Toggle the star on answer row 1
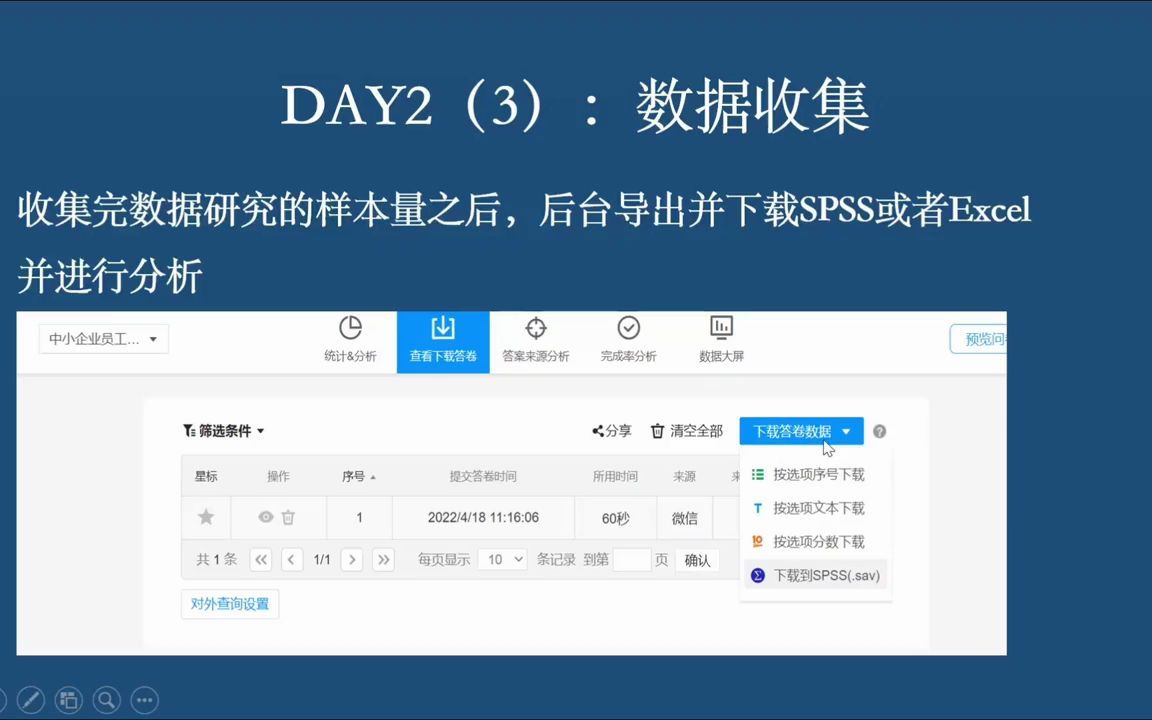 tap(206, 517)
